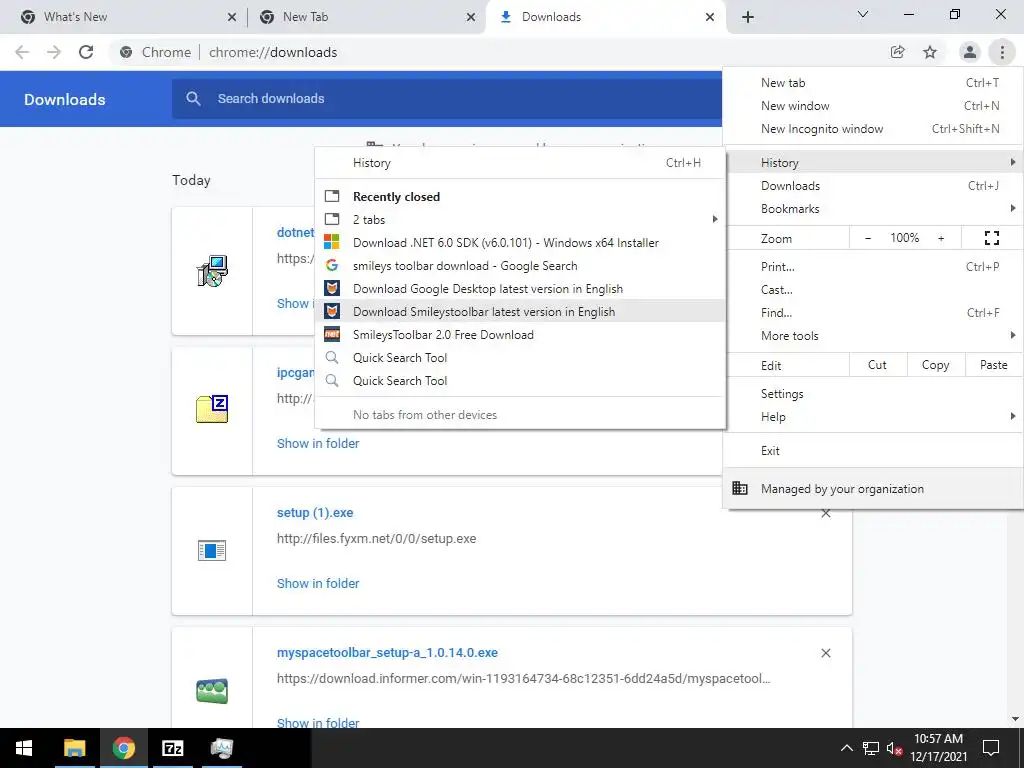This screenshot has width=1024, height=768.
Task: Click the setup (1).exe file icon
Action: [212, 551]
